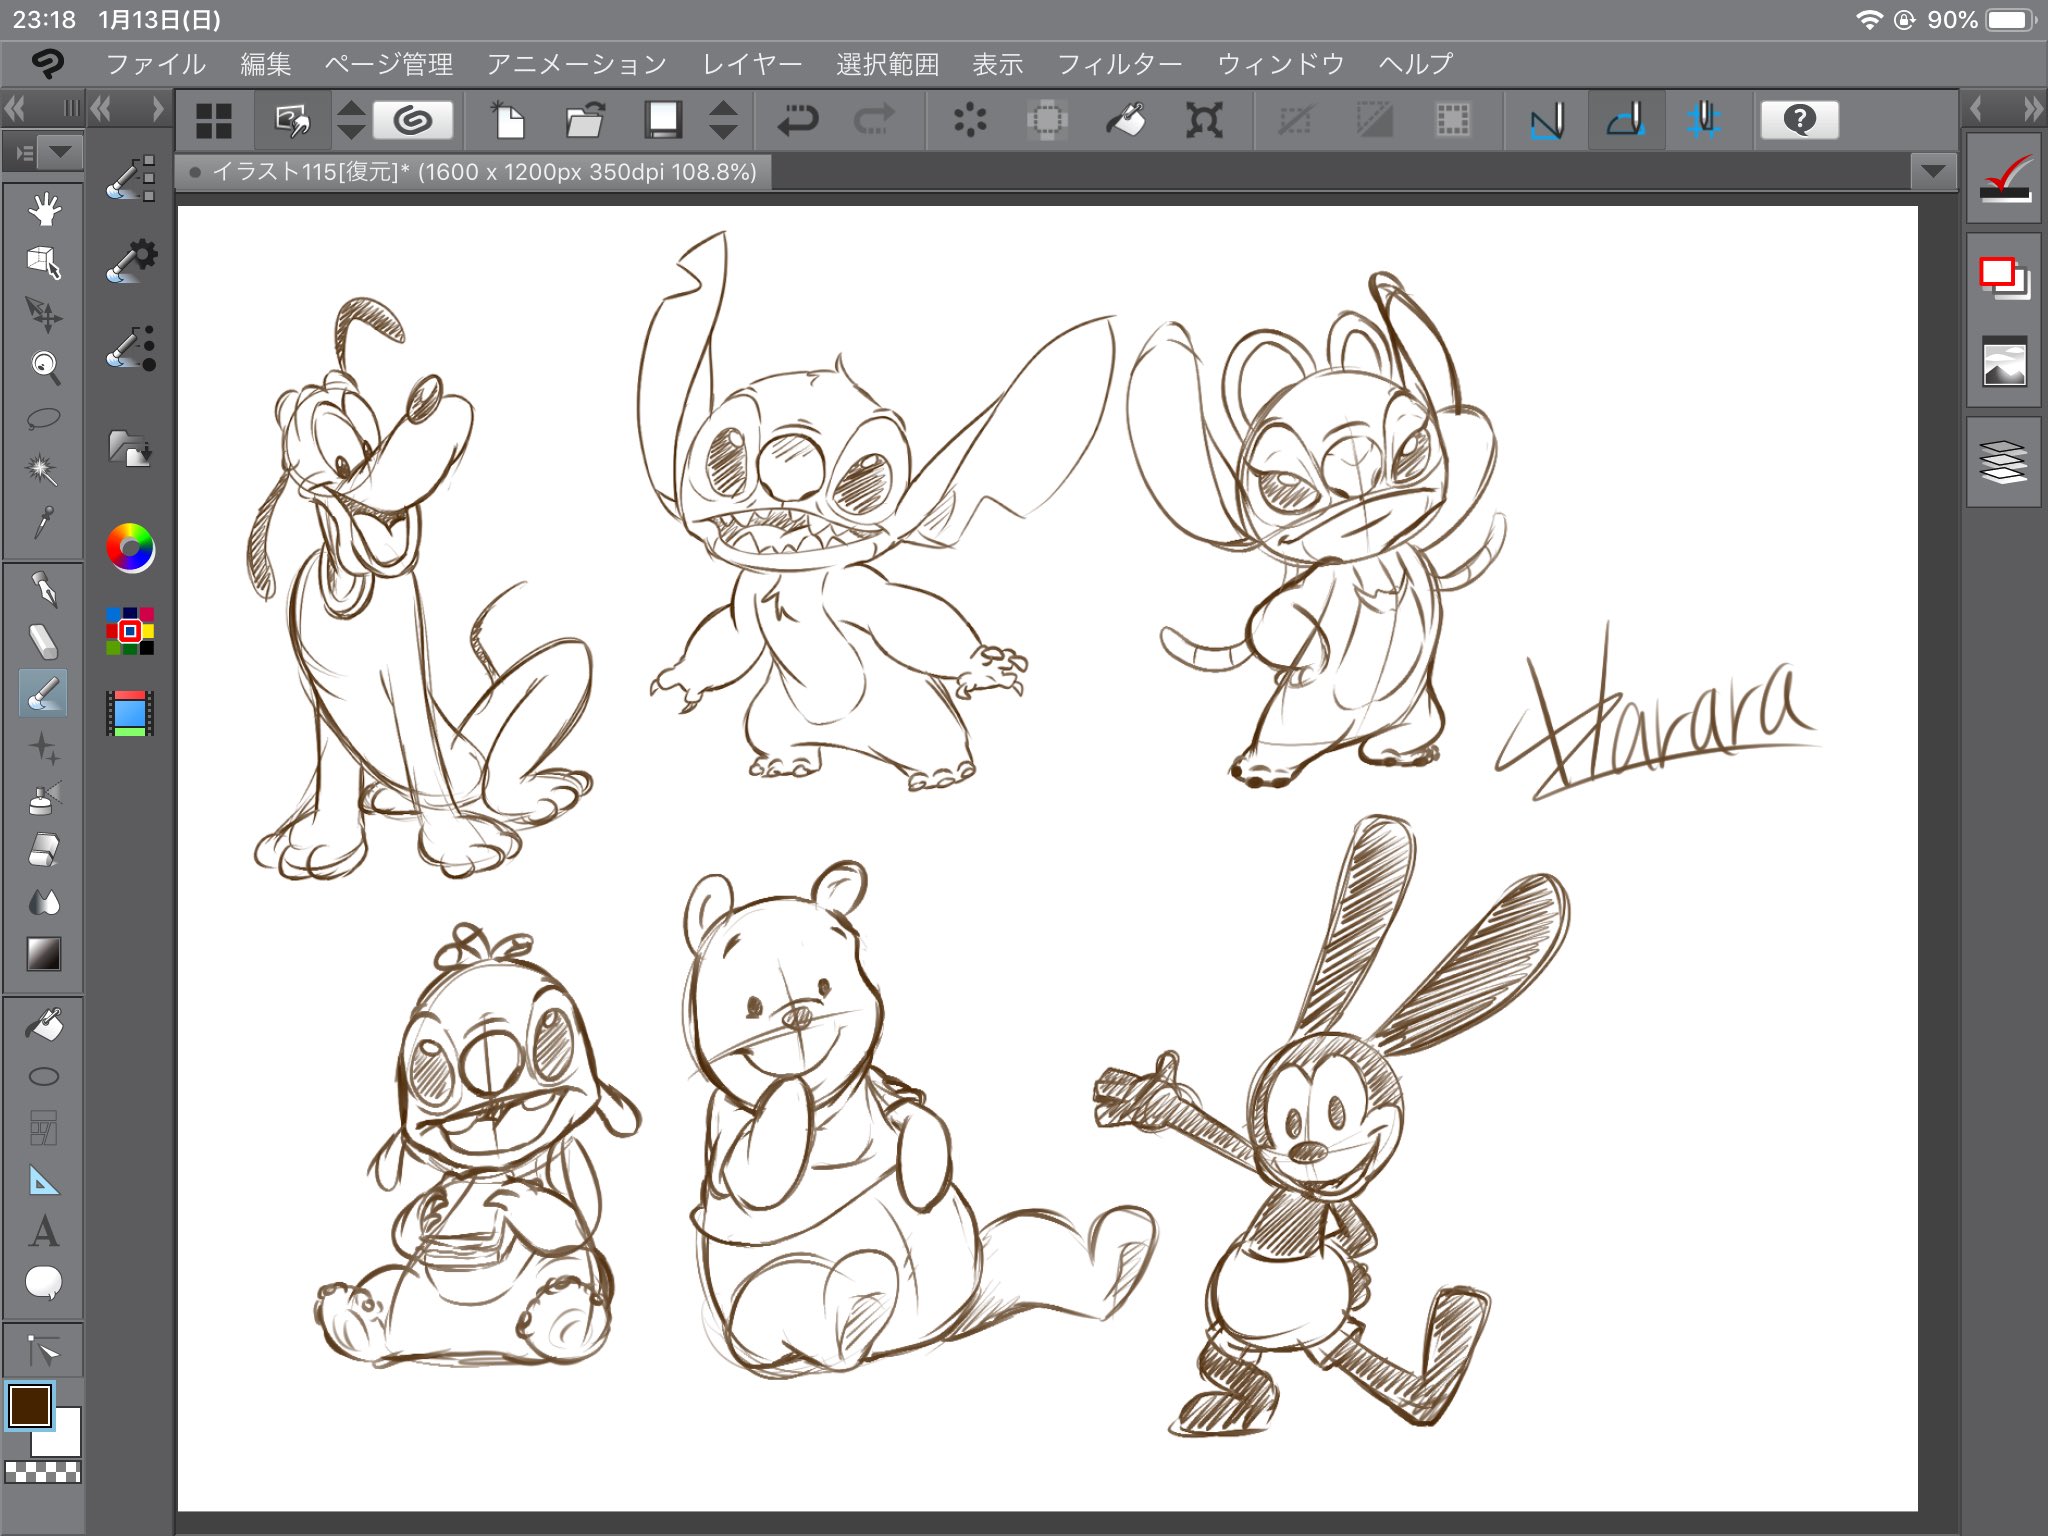Open the Tool Property palette
2048x1536 pixels.
131,261
